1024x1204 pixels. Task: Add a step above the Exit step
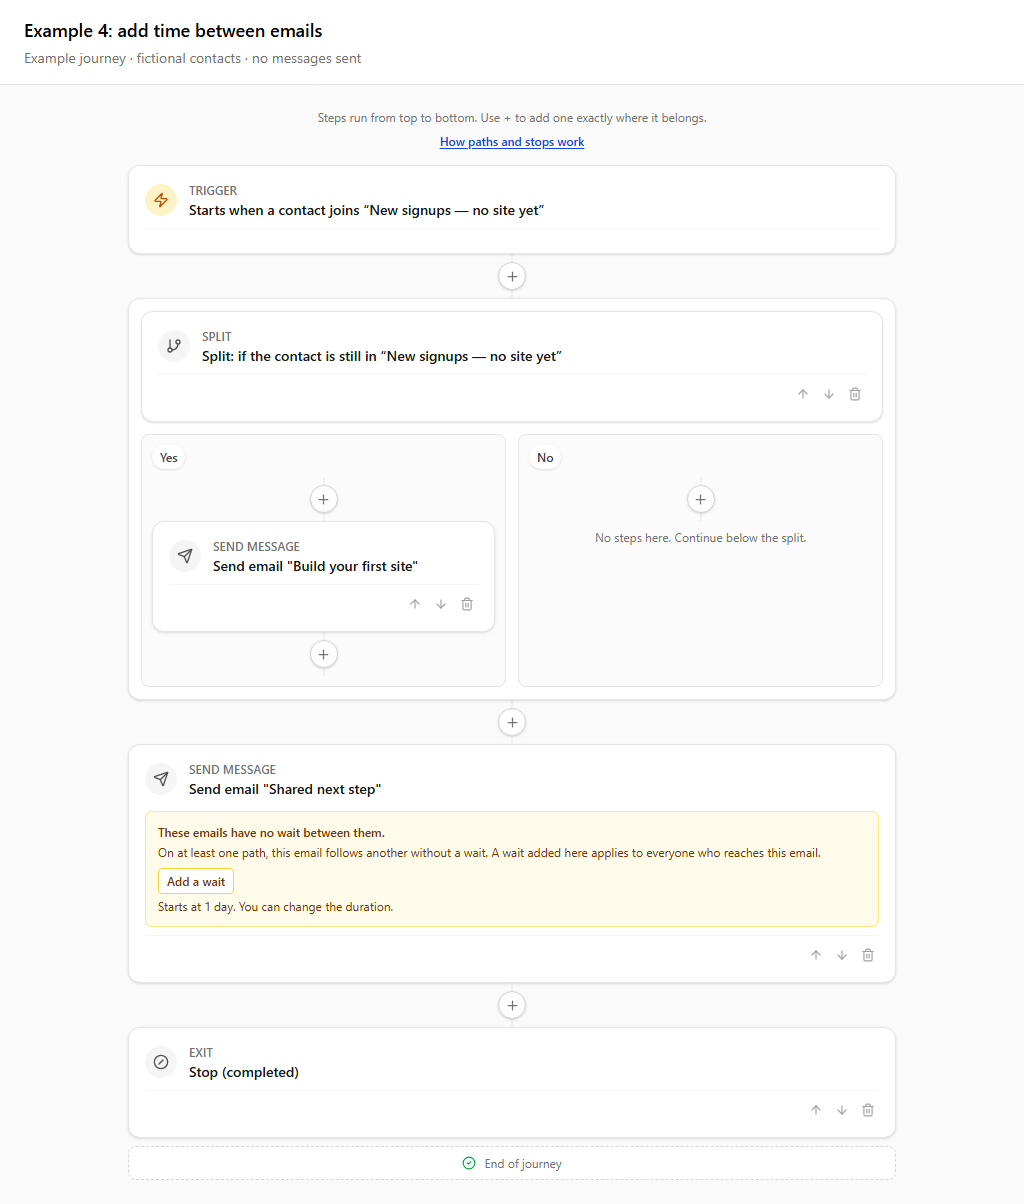tap(512, 1005)
